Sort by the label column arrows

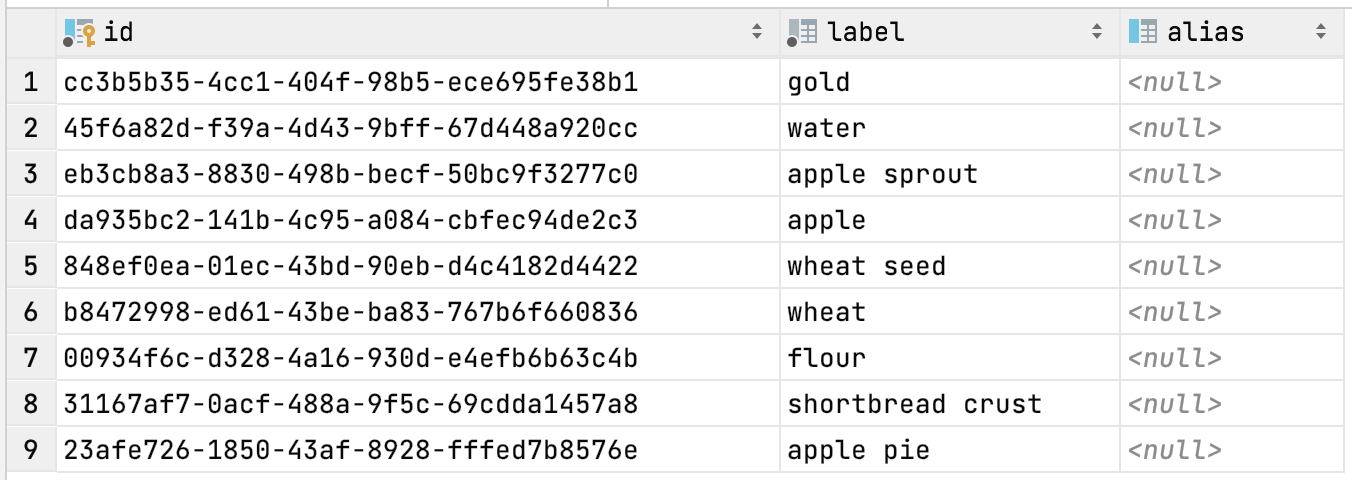pyautogui.click(x=1097, y=33)
